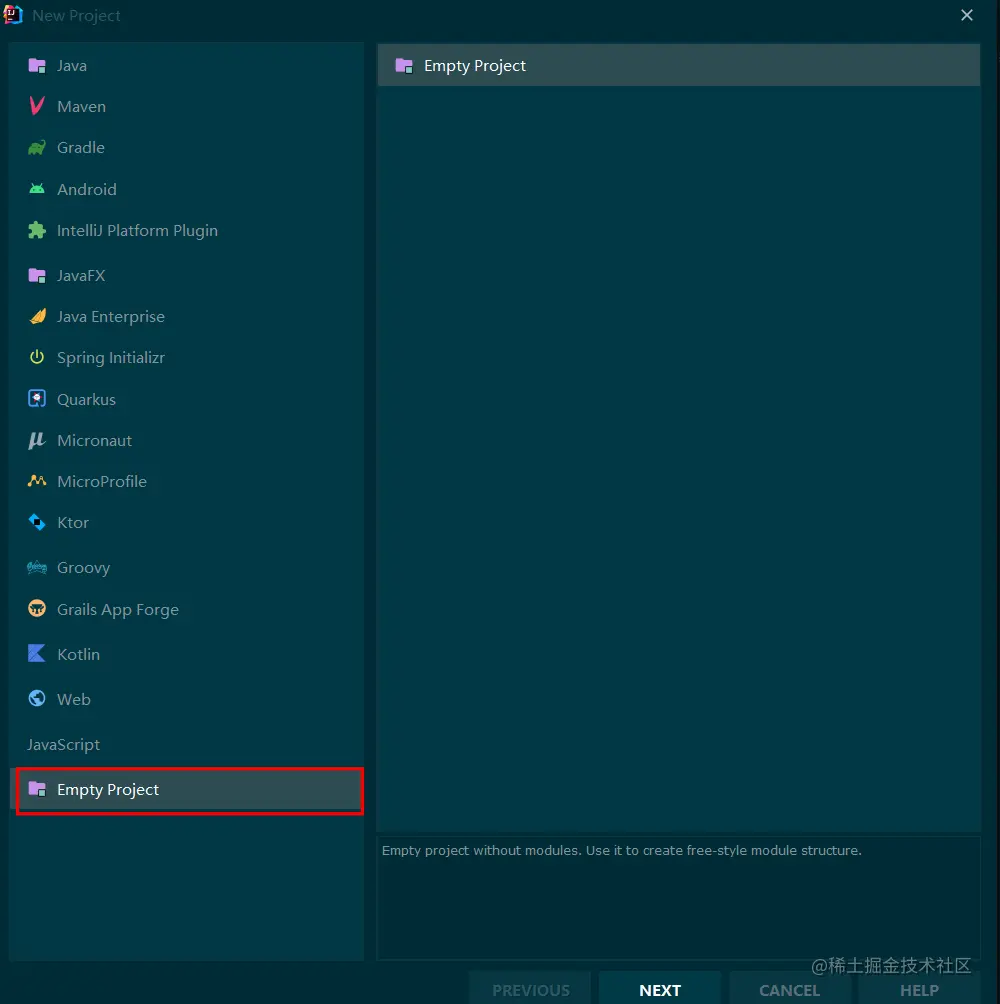Close the New Project dialog
Image resolution: width=1000 pixels, height=1004 pixels.
(x=967, y=15)
